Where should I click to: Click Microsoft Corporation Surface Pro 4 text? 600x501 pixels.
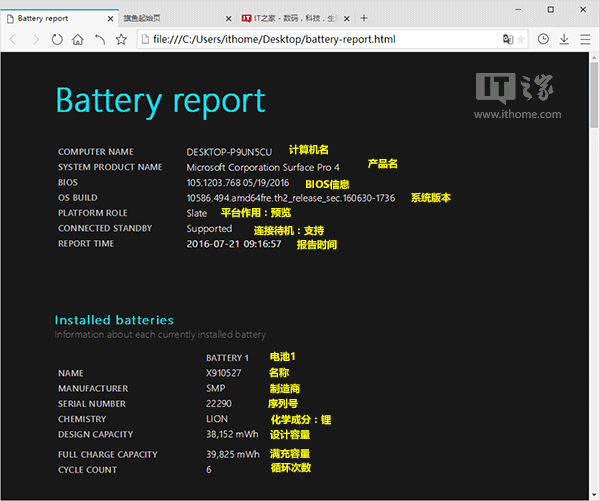pyautogui.click(x=263, y=168)
